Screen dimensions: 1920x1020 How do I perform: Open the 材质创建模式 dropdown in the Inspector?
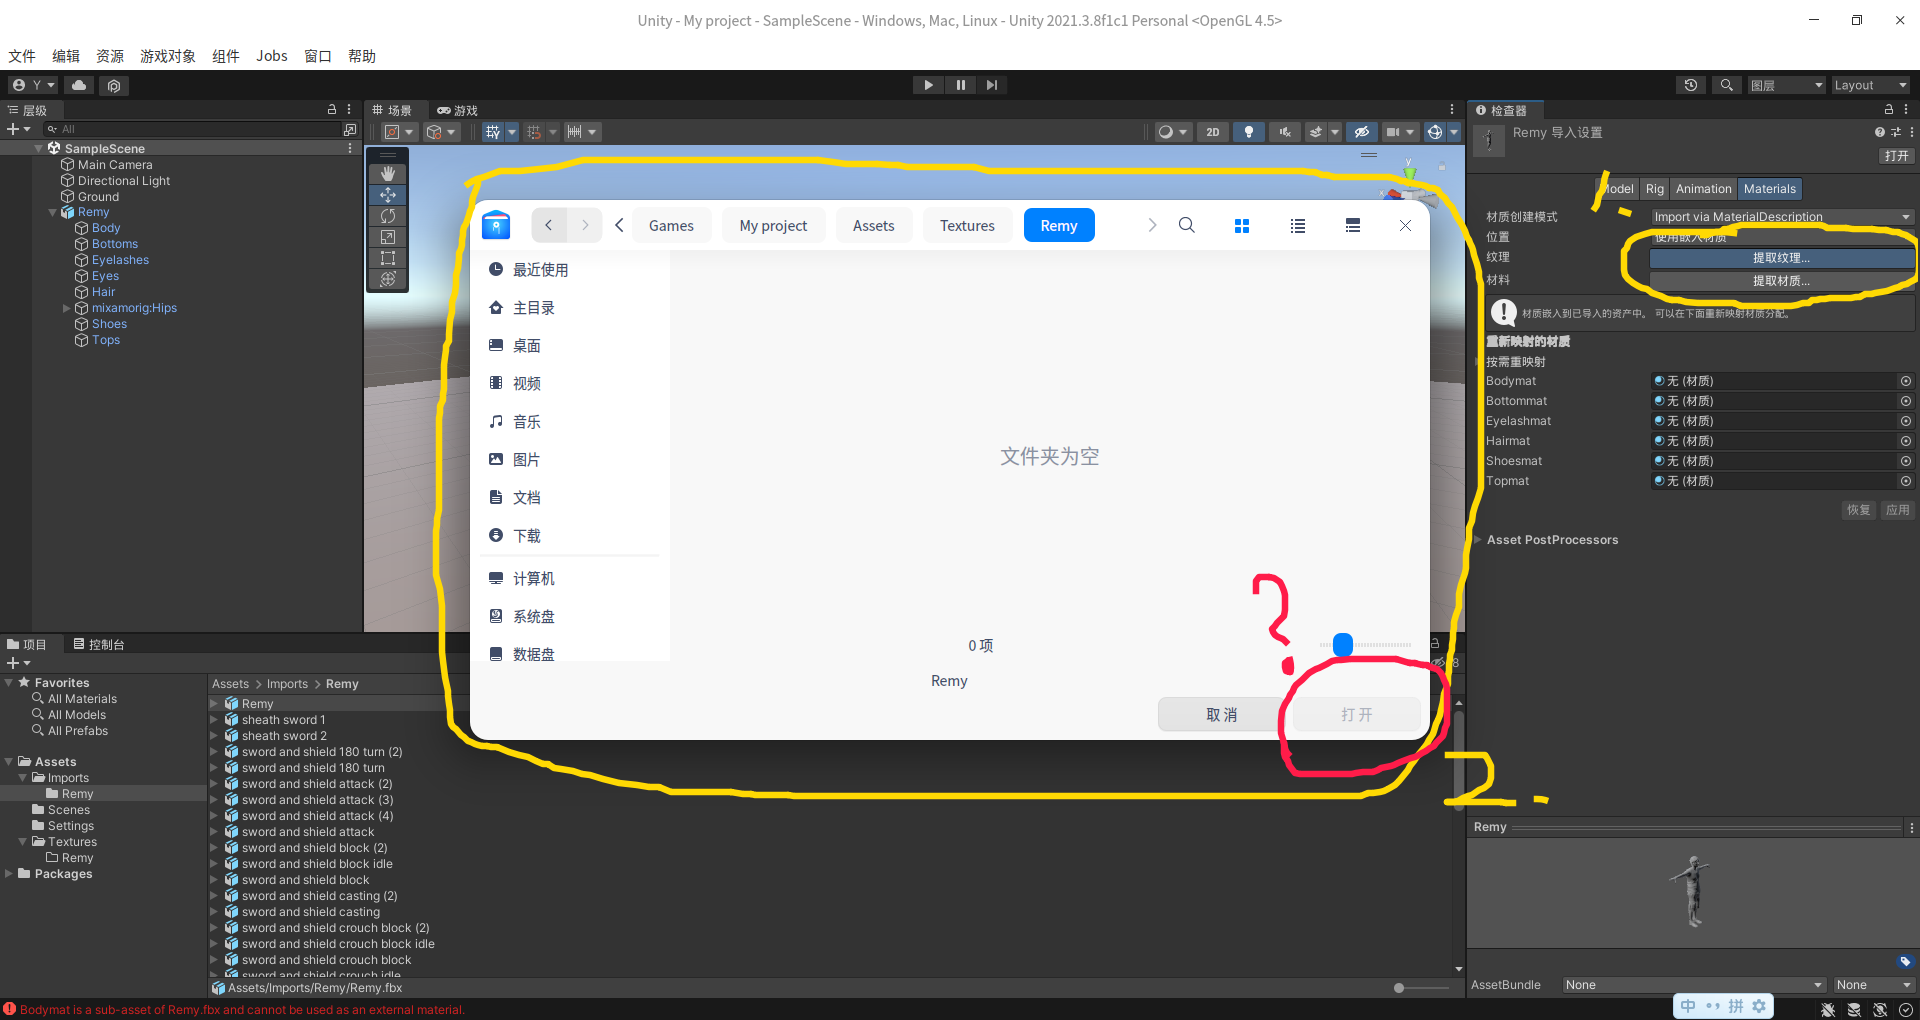1779,216
